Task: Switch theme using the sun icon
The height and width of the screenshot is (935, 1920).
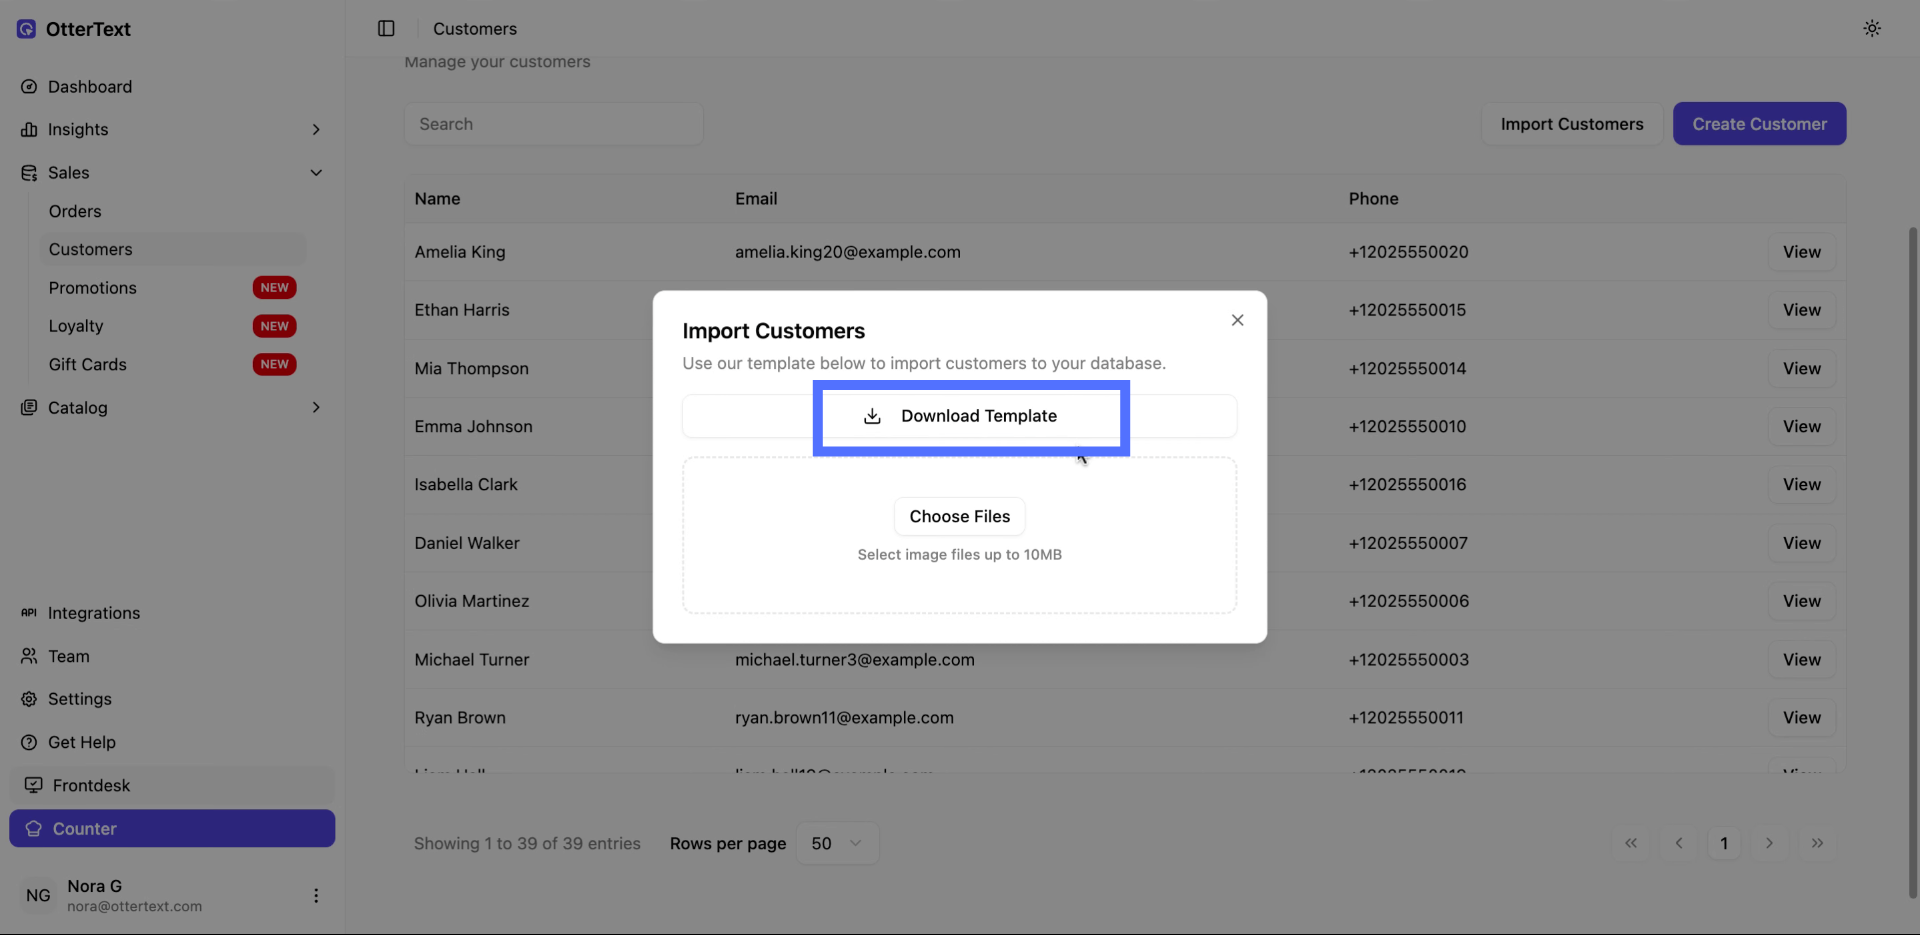Action: pos(1871,29)
